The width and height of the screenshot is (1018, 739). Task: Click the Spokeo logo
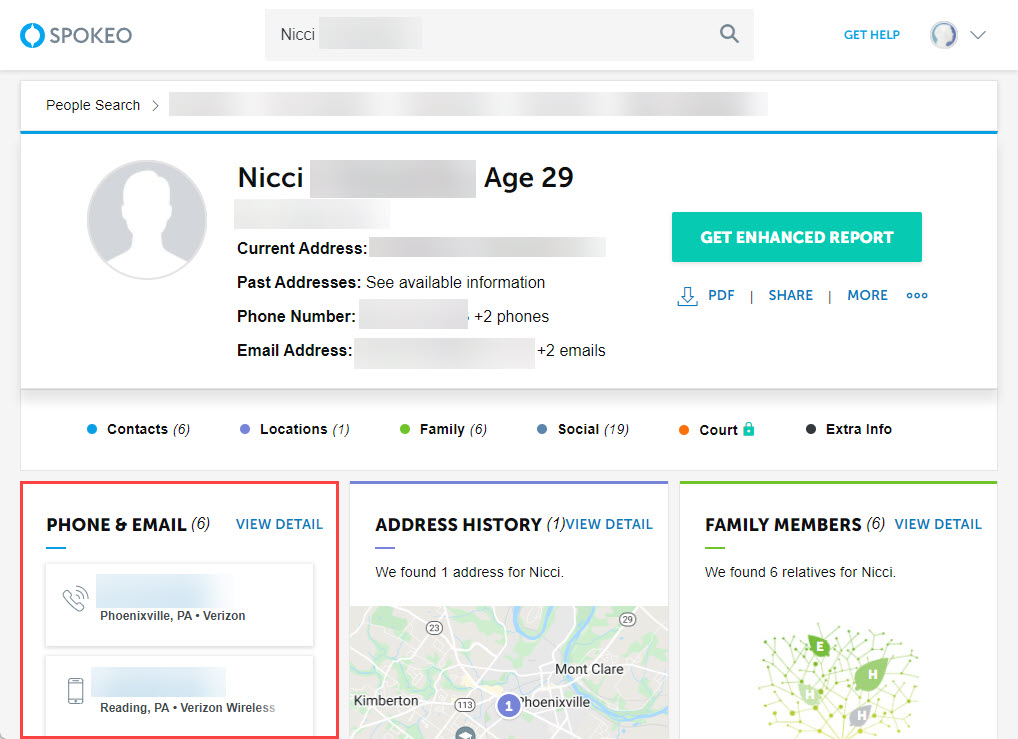(x=76, y=35)
